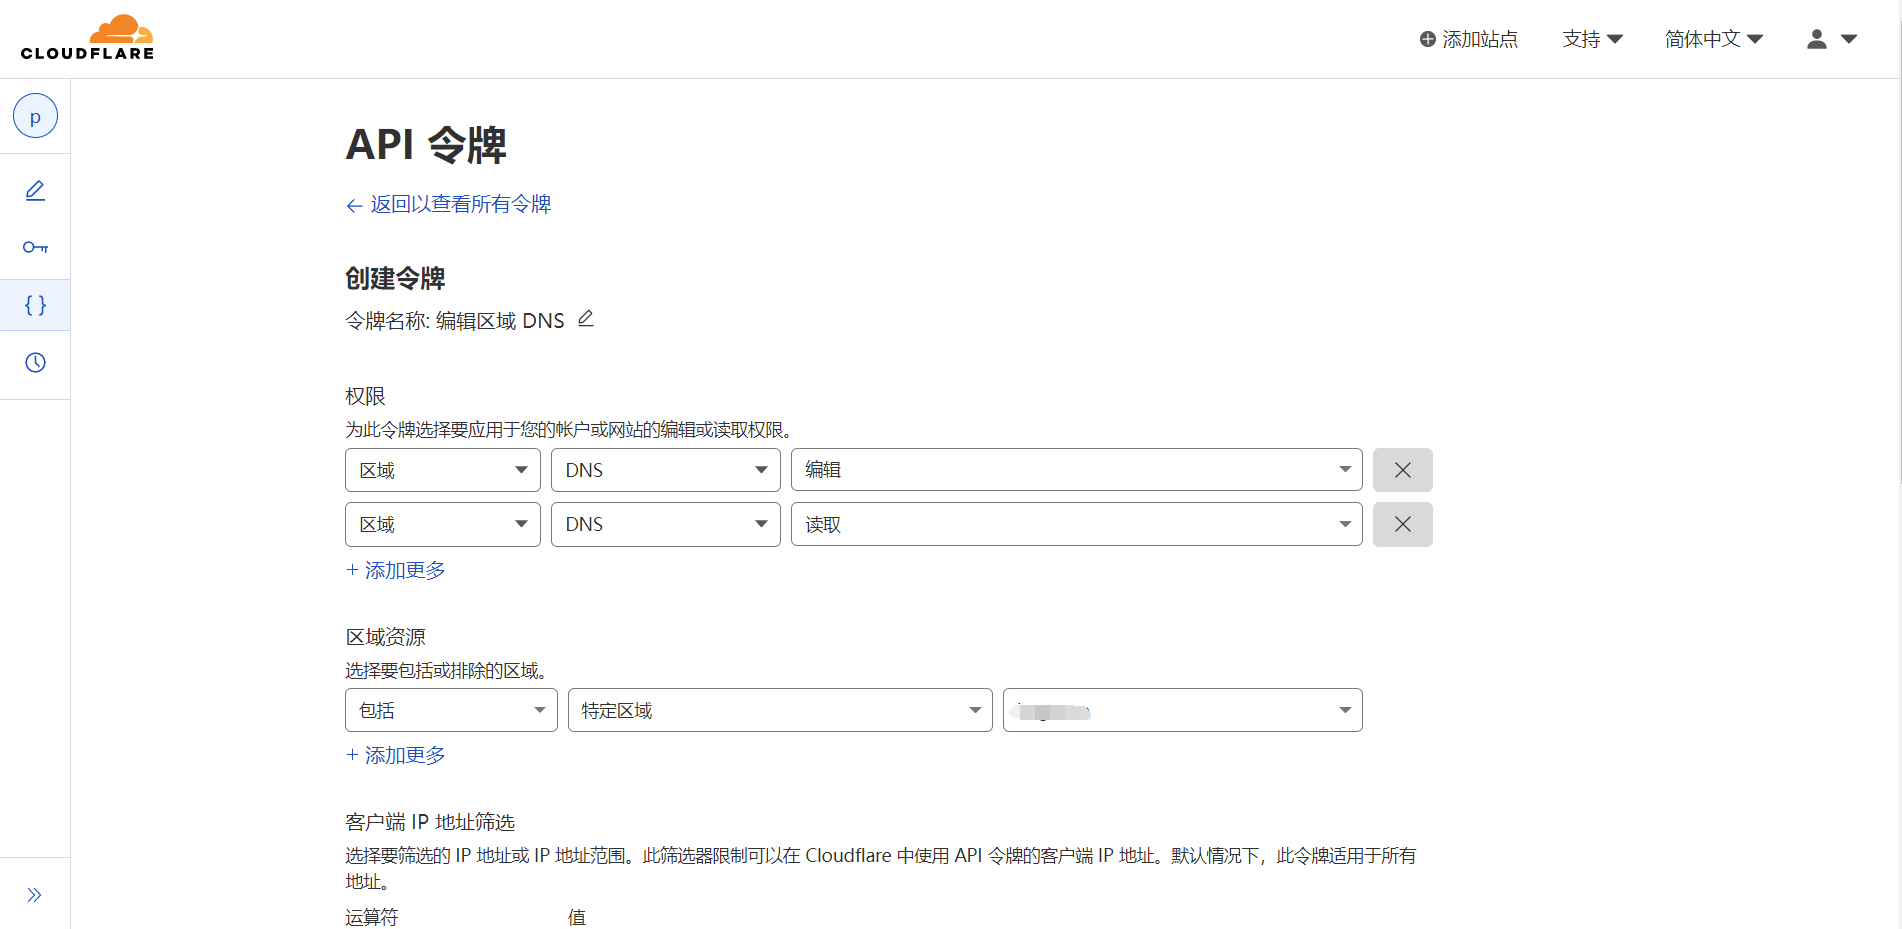Open the blurred zone name dropdown

pyautogui.click(x=1183, y=710)
